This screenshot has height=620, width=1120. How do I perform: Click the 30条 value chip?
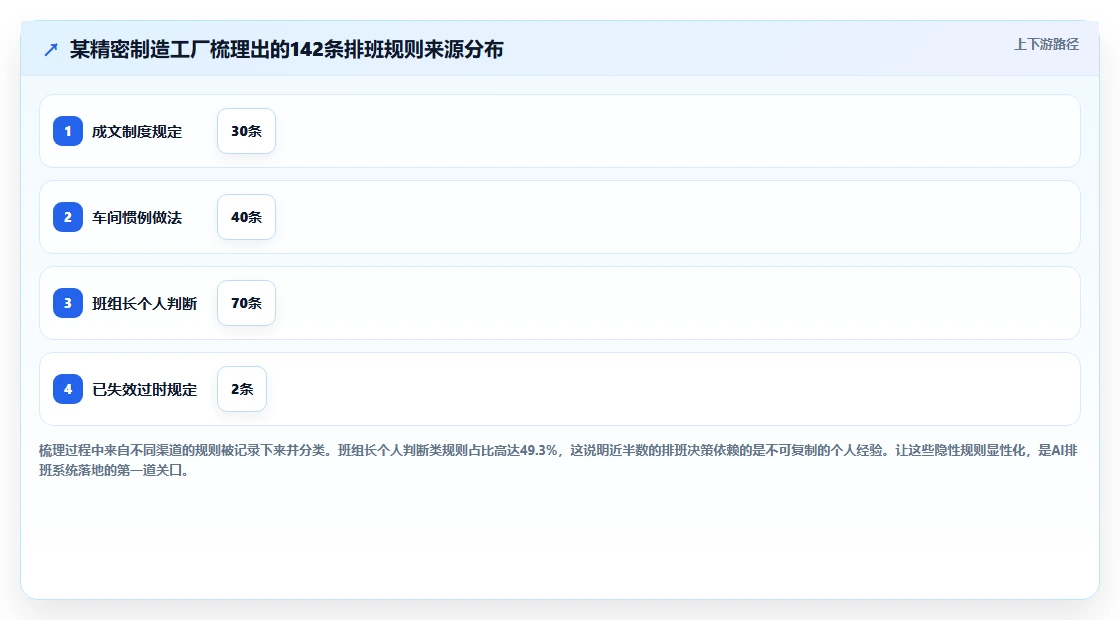pyautogui.click(x=246, y=131)
